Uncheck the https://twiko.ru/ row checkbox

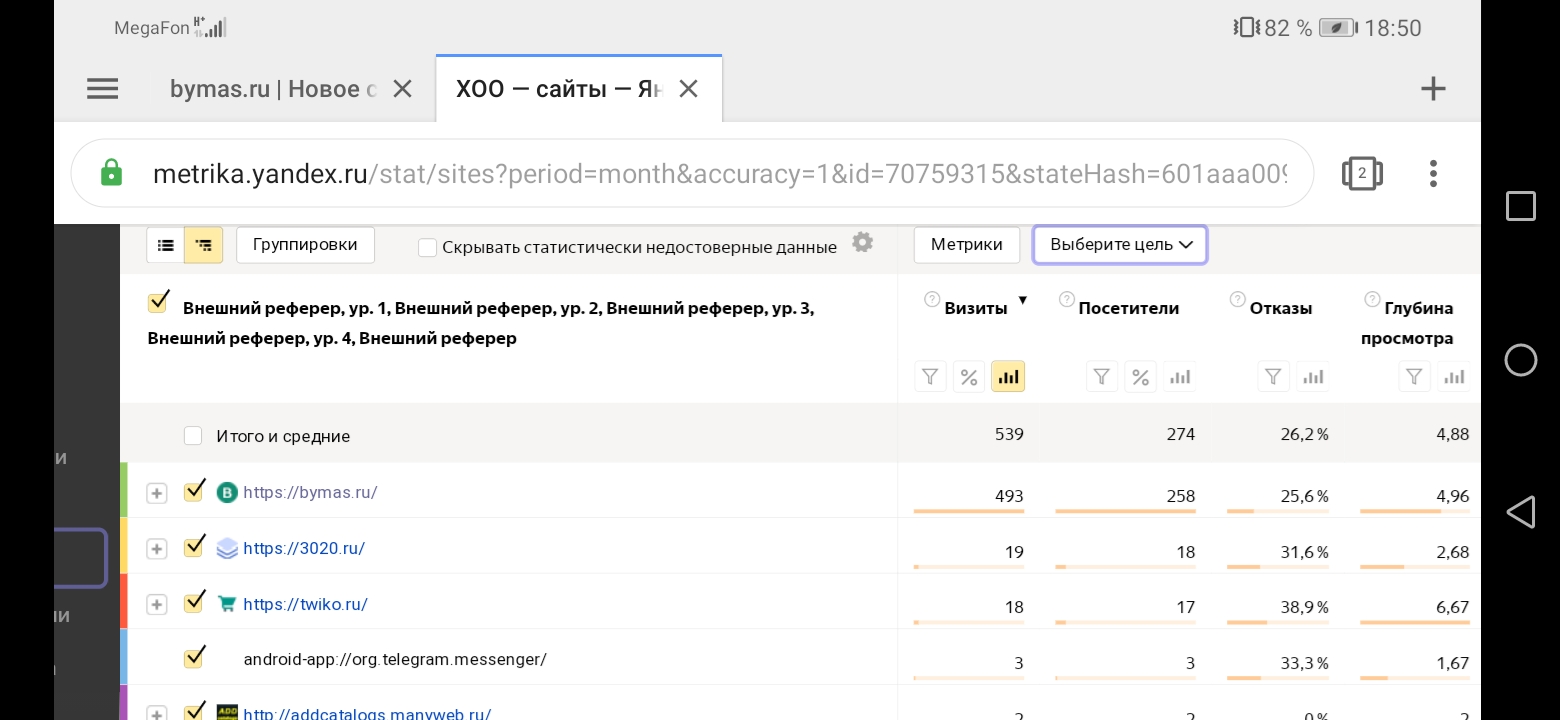195,603
